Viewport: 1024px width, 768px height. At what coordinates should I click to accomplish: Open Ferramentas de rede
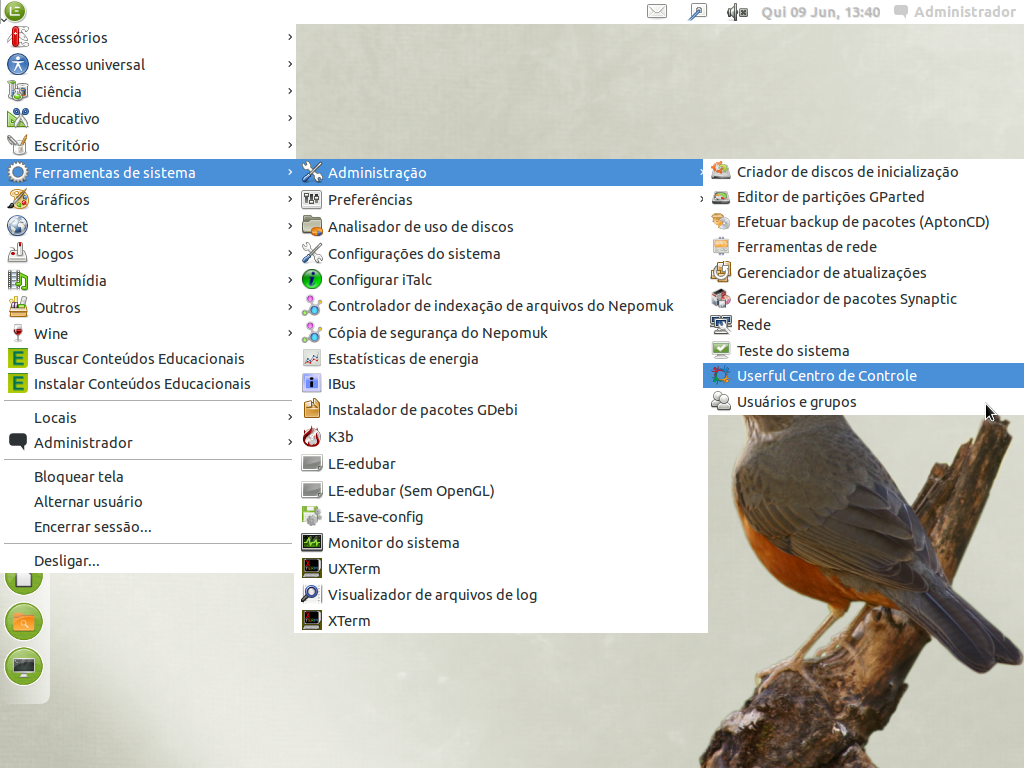coord(863,247)
